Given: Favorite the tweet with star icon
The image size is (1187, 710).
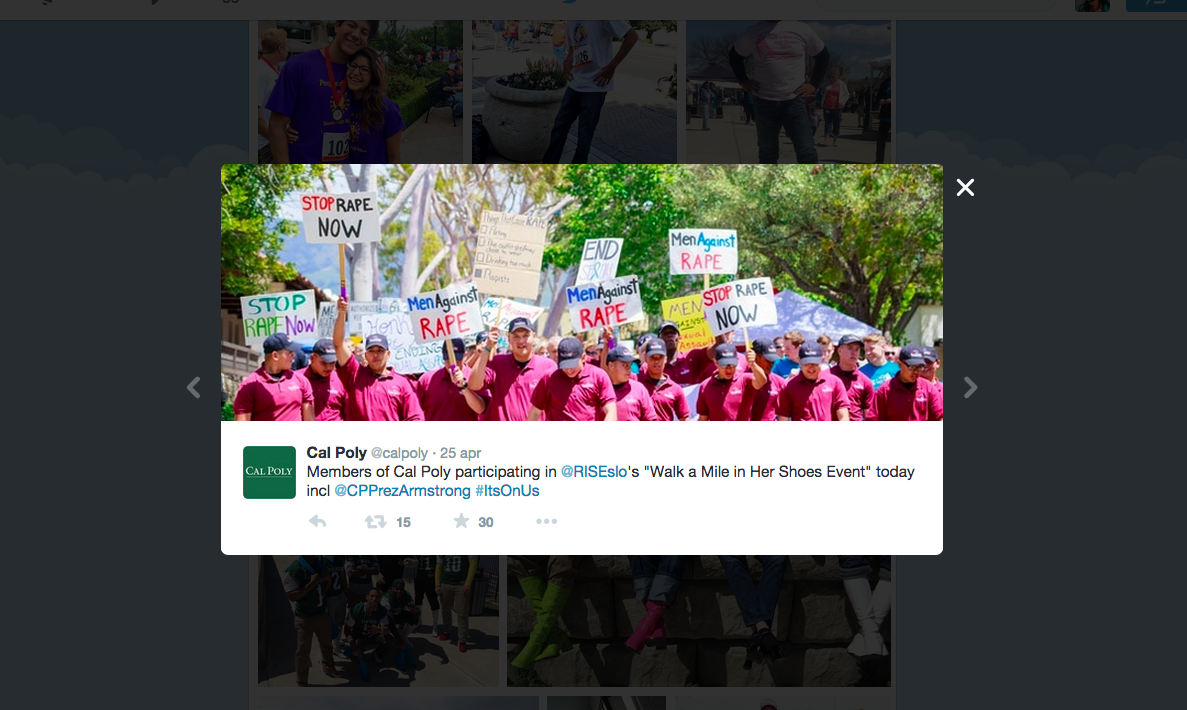Looking at the screenshot, I should 461,521.
